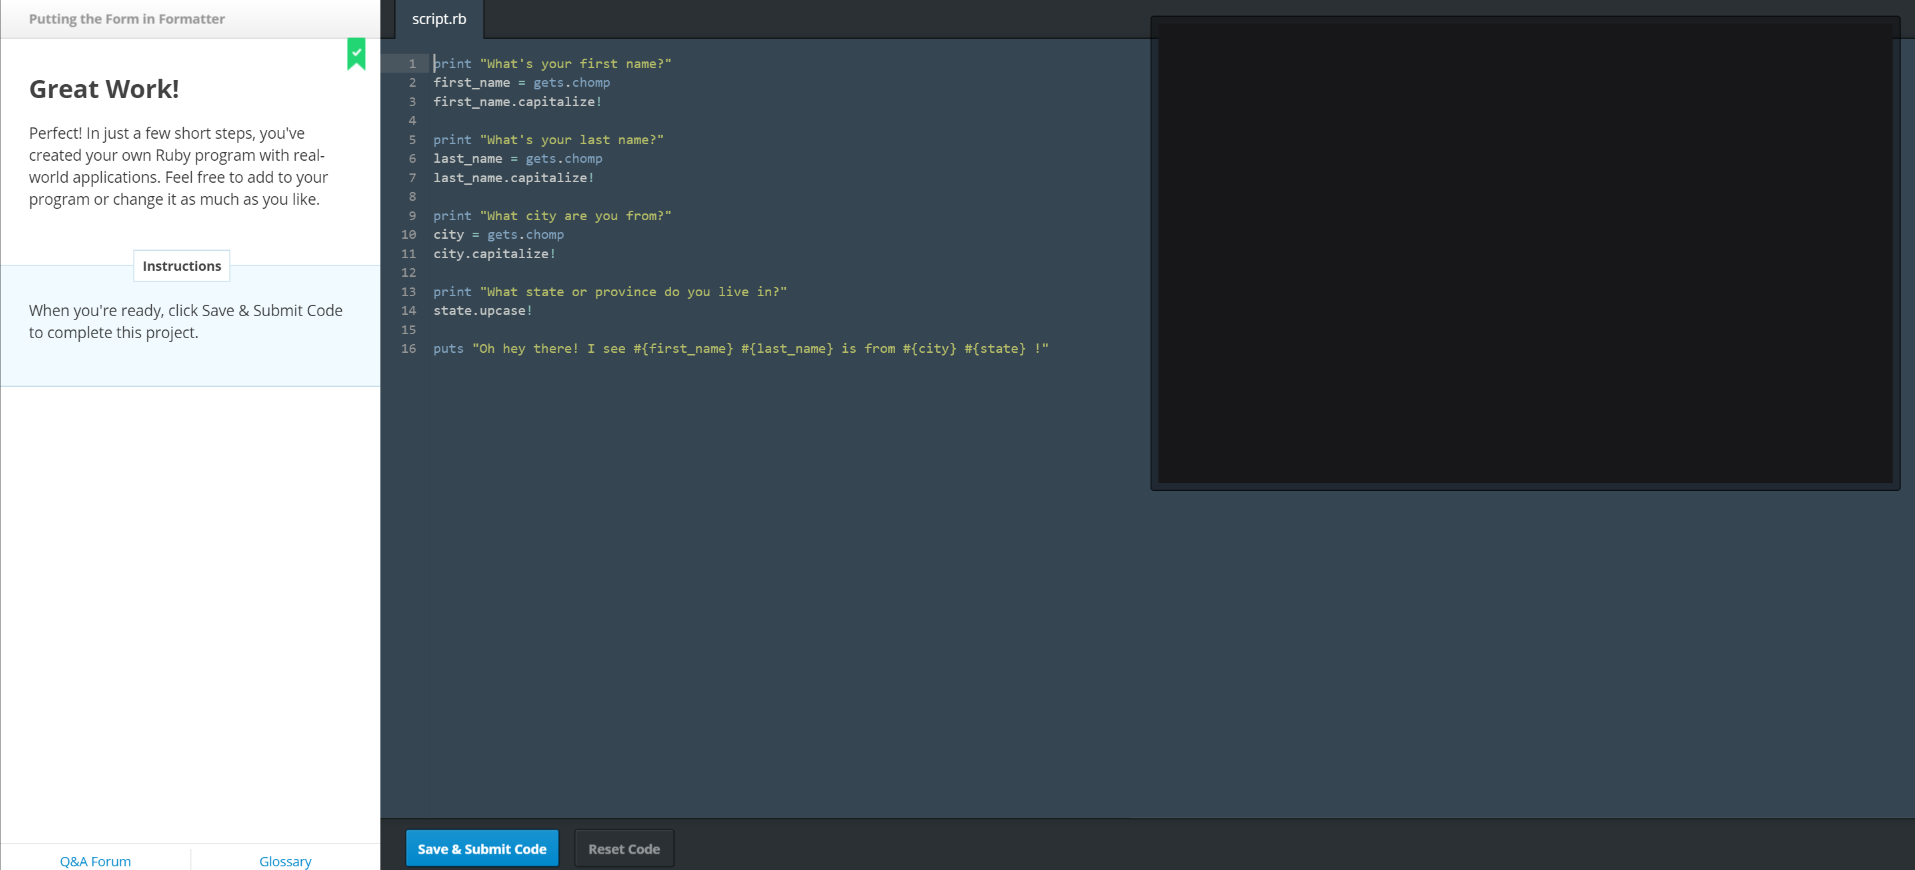Click the 'state.upcase!' code line

click(x=482, y=311)
